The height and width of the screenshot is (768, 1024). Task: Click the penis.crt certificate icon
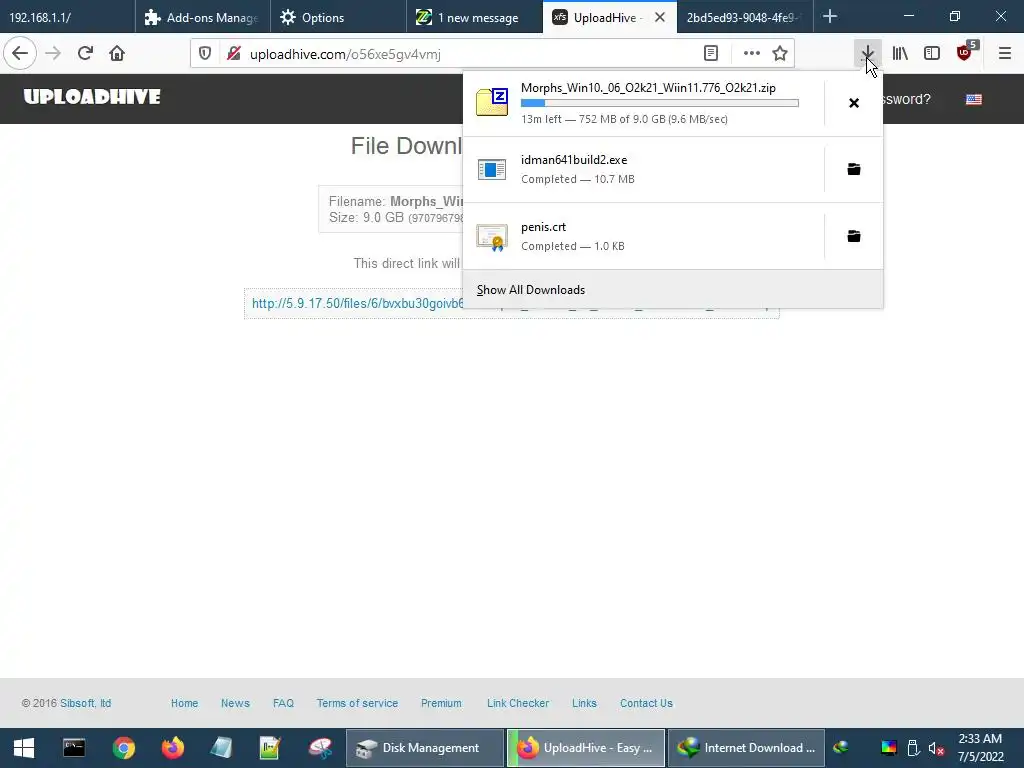pos(492,237)
